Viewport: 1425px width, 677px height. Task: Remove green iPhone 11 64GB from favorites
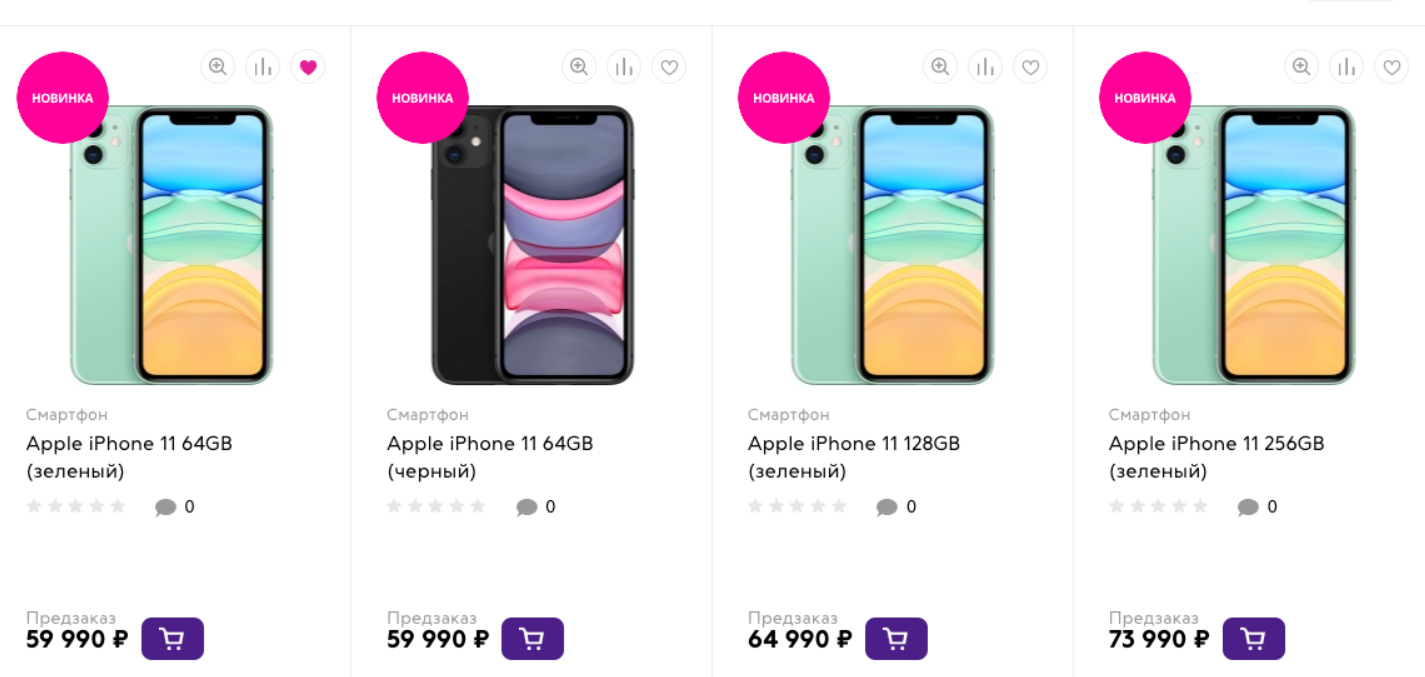click(x=308, y=67)
